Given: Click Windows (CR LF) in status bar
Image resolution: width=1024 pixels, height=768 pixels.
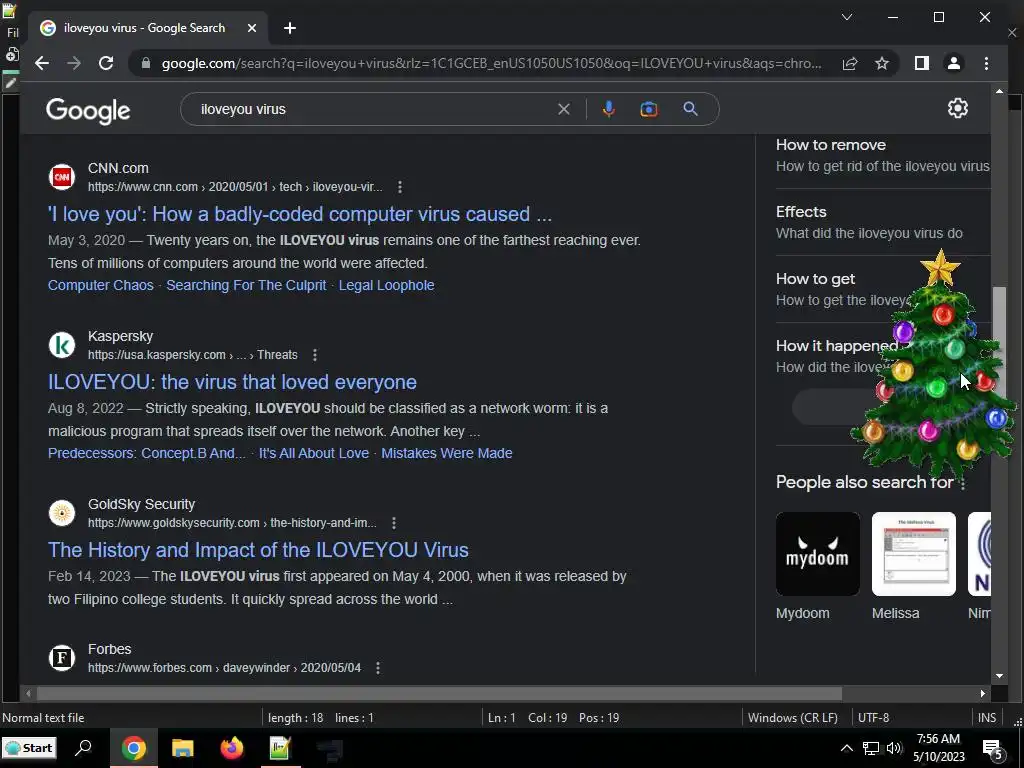Looking at the screenshot, I should [793, 718].
